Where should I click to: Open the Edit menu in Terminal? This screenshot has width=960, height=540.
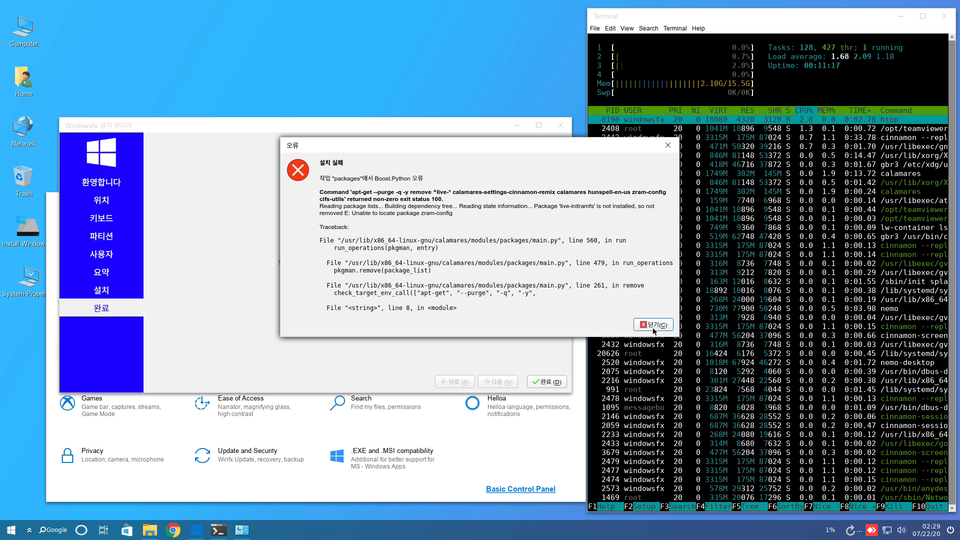[610, 28]
